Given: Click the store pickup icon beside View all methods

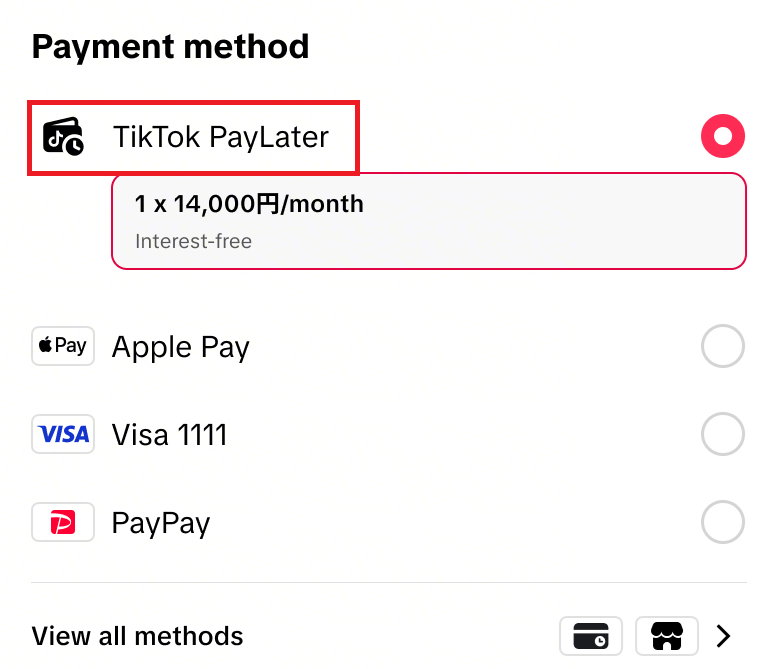Looking at the screenshot, I should coord(667,636).
